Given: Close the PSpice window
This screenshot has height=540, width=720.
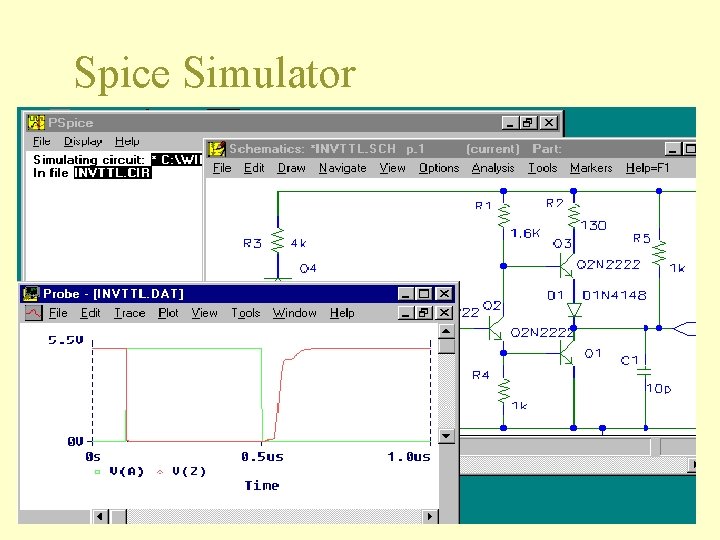Looking at the screenshot, I should [x=549, y=123].
